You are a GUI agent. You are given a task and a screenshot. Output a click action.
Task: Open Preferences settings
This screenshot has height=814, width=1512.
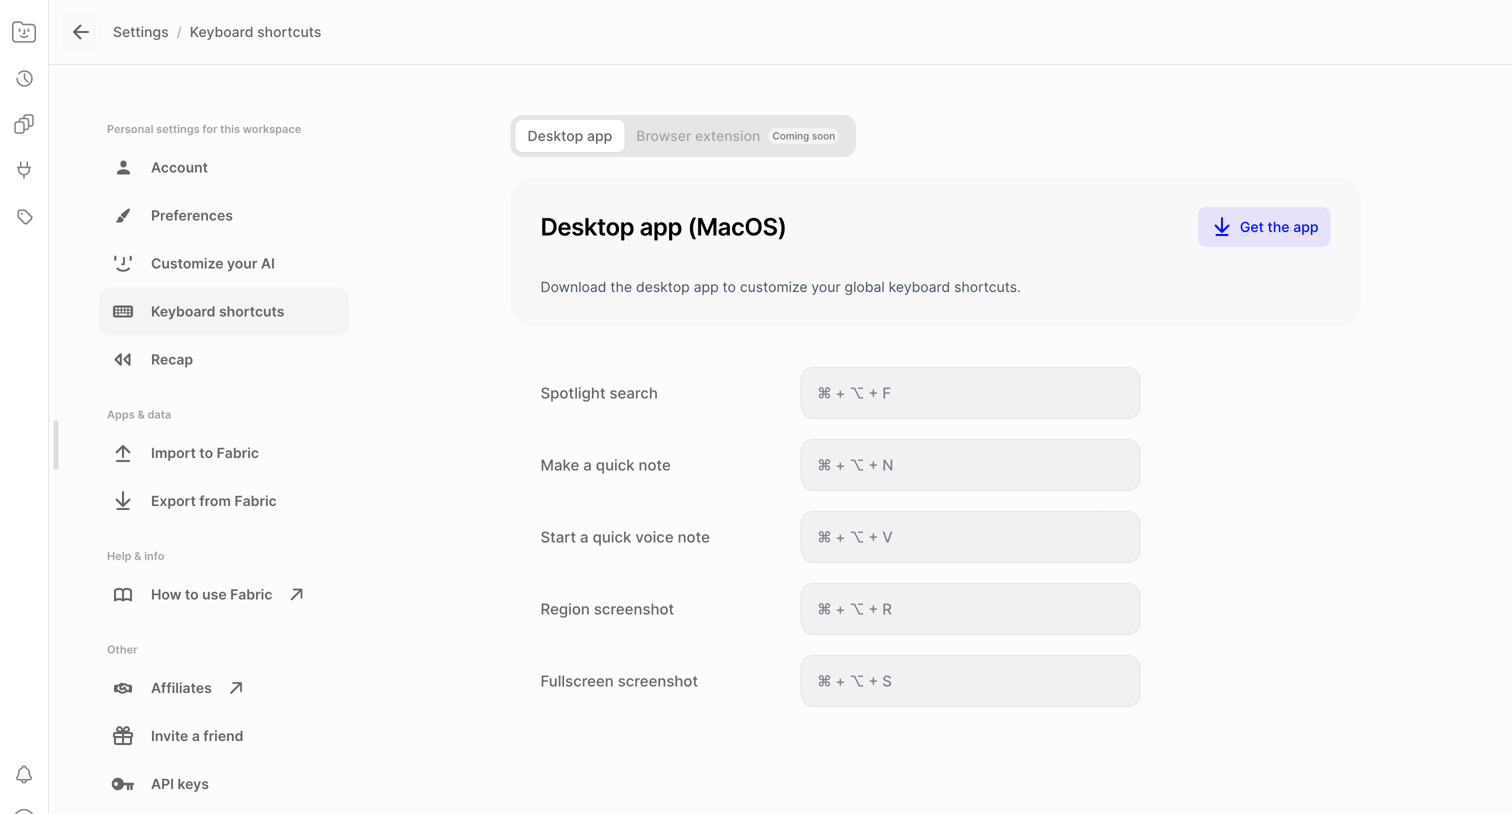click(x=224, y=215)
